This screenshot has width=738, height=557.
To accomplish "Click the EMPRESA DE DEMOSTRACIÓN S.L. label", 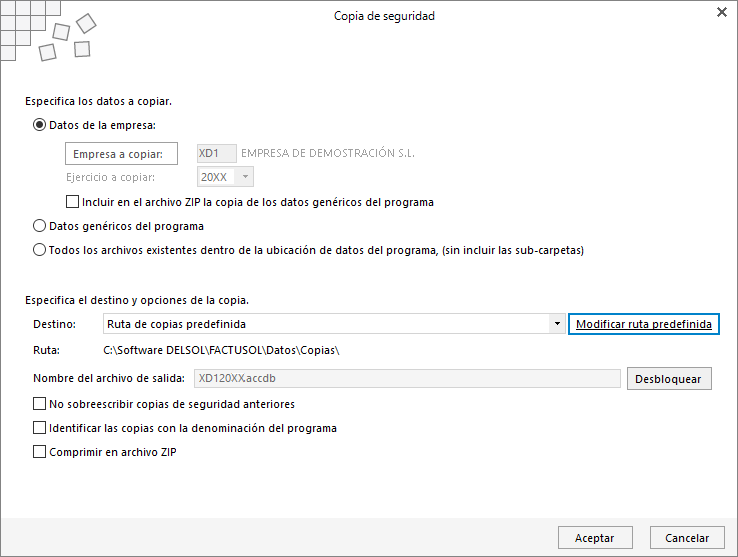I will click(x=328, y=153).
